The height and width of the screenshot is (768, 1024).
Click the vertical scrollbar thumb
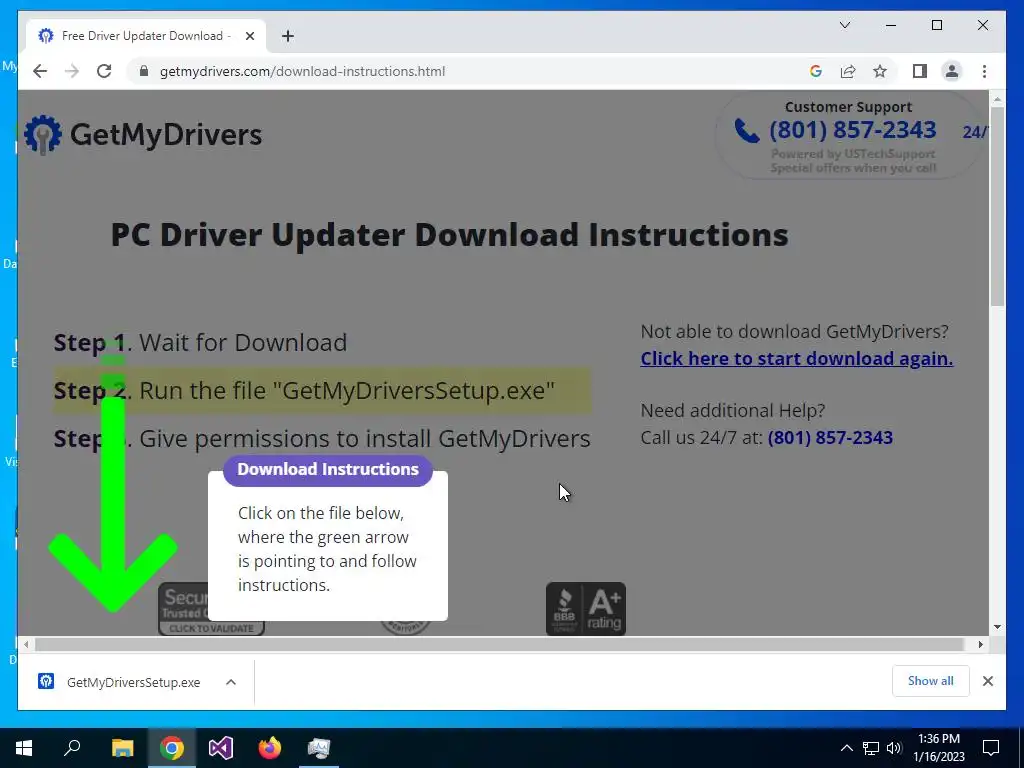(x=997, y=206)
